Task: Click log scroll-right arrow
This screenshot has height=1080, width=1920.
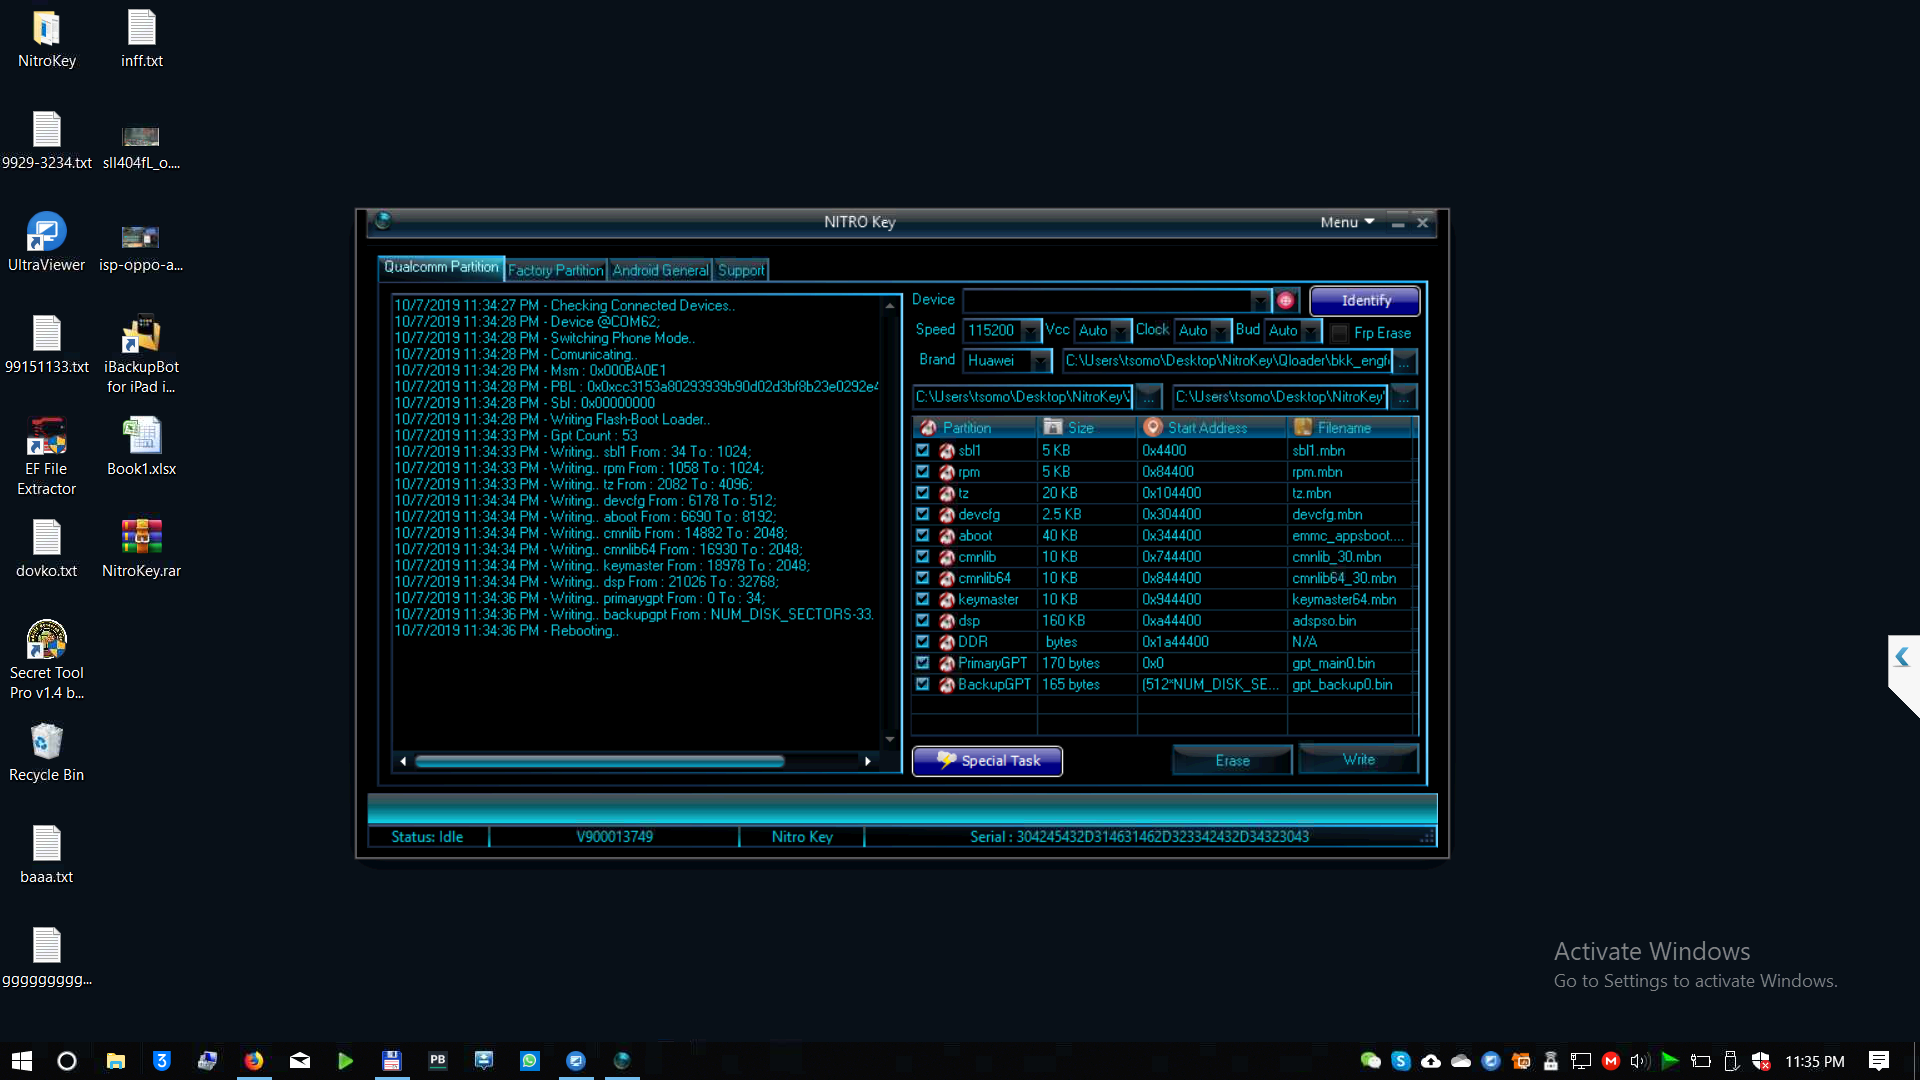Action: pyautogui.click(x=867, y=761)
